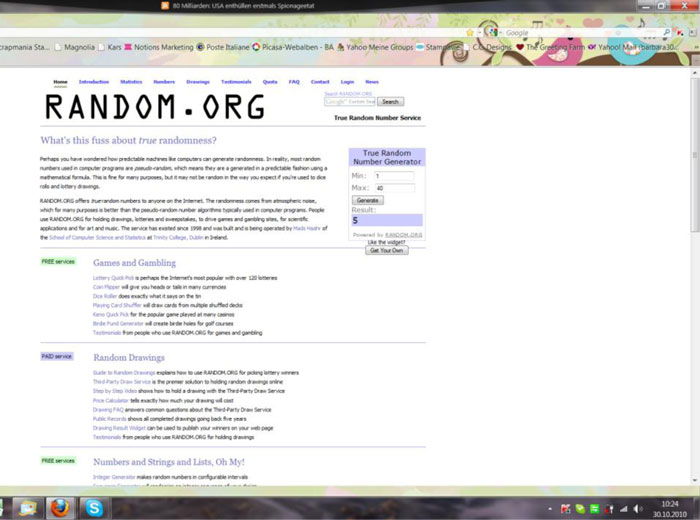700x520 pixels.
Task: Click the Search button
Action: [390, 102]
